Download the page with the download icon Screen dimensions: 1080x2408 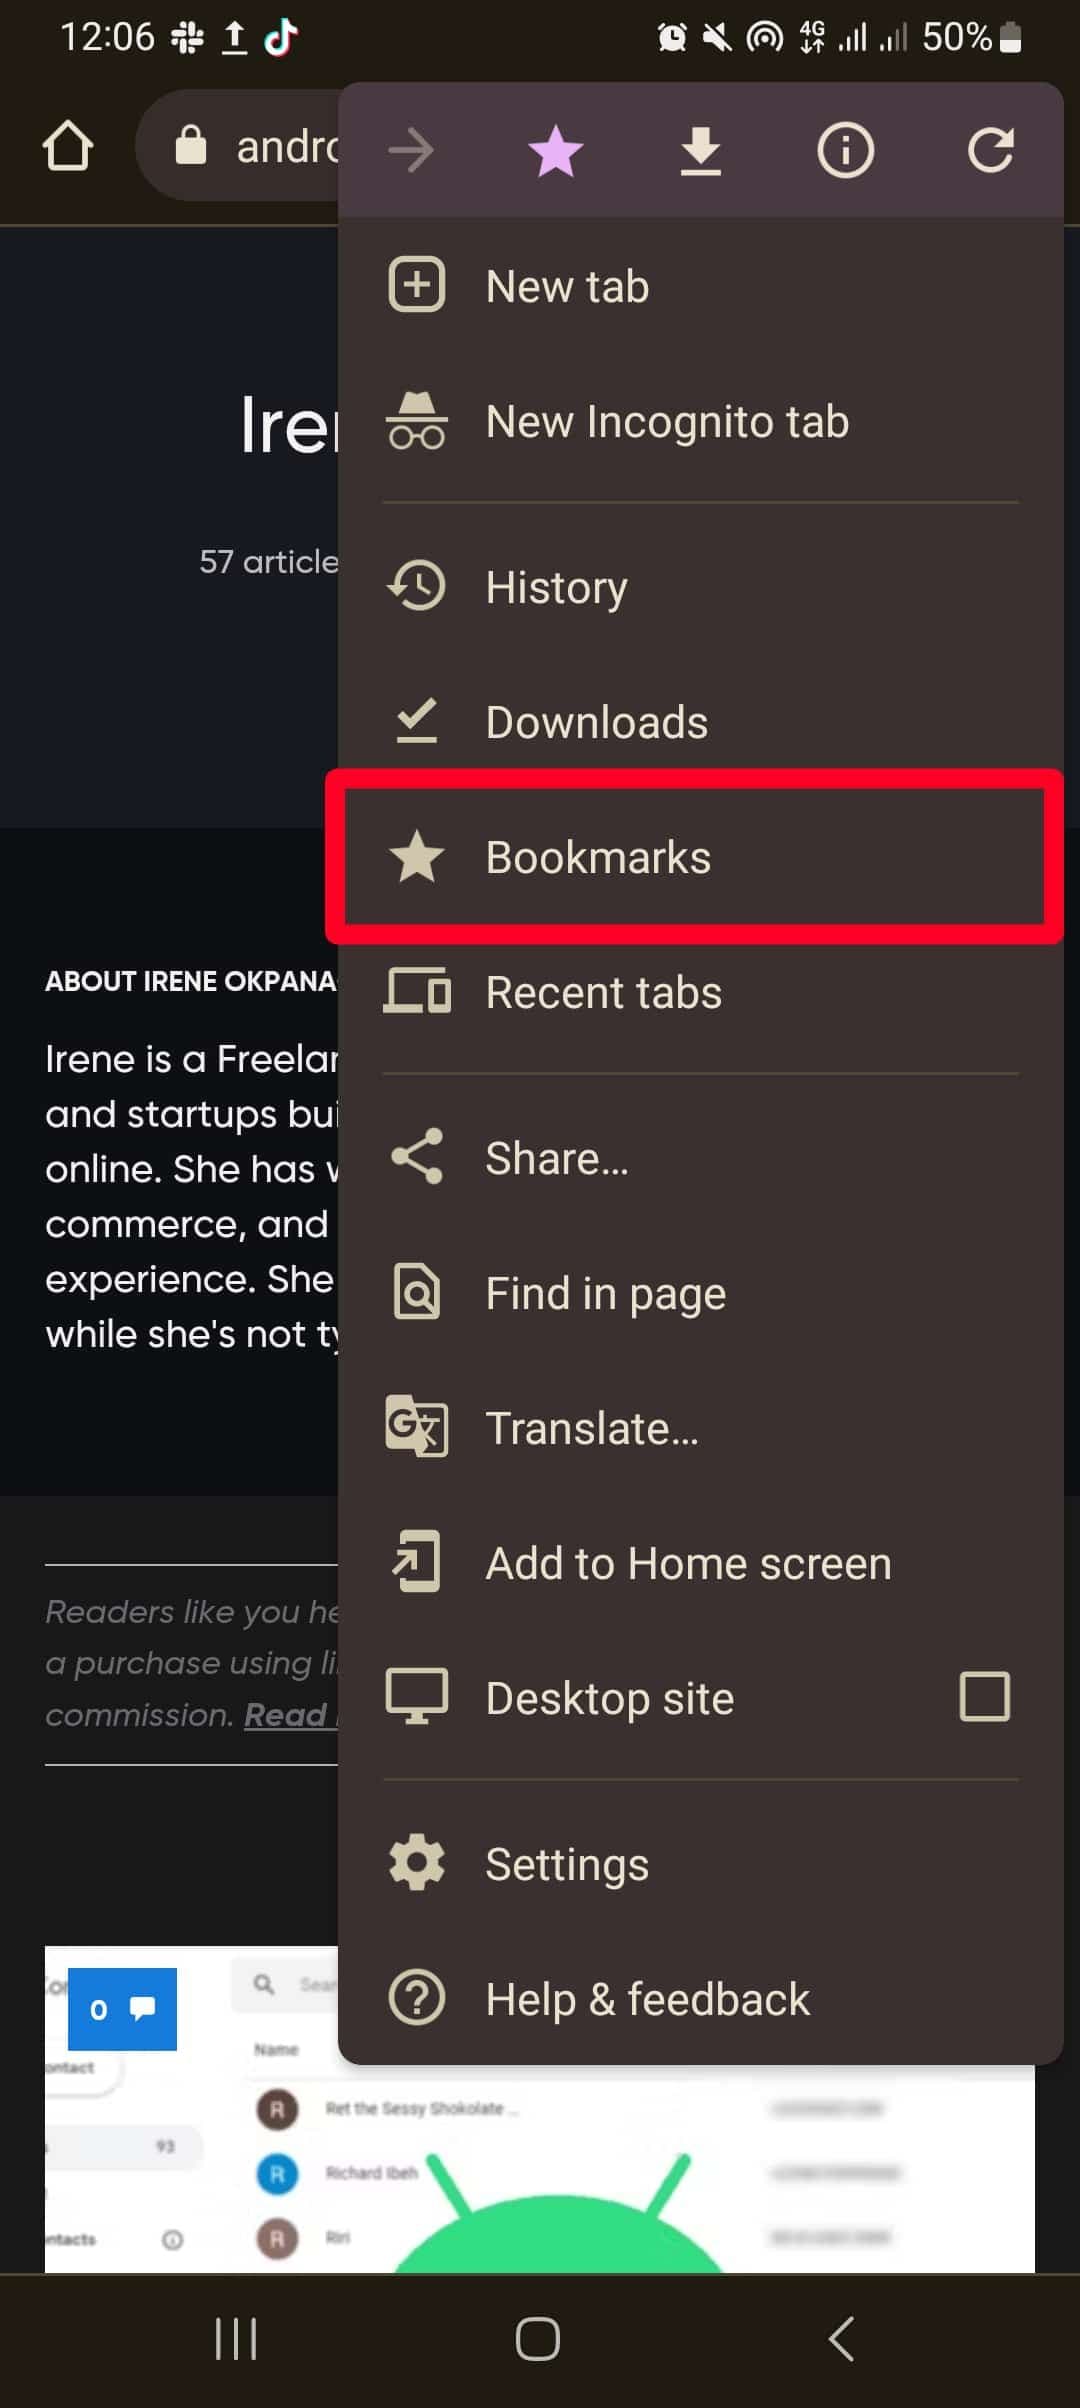pyautogui.click(x=700, y=151)
